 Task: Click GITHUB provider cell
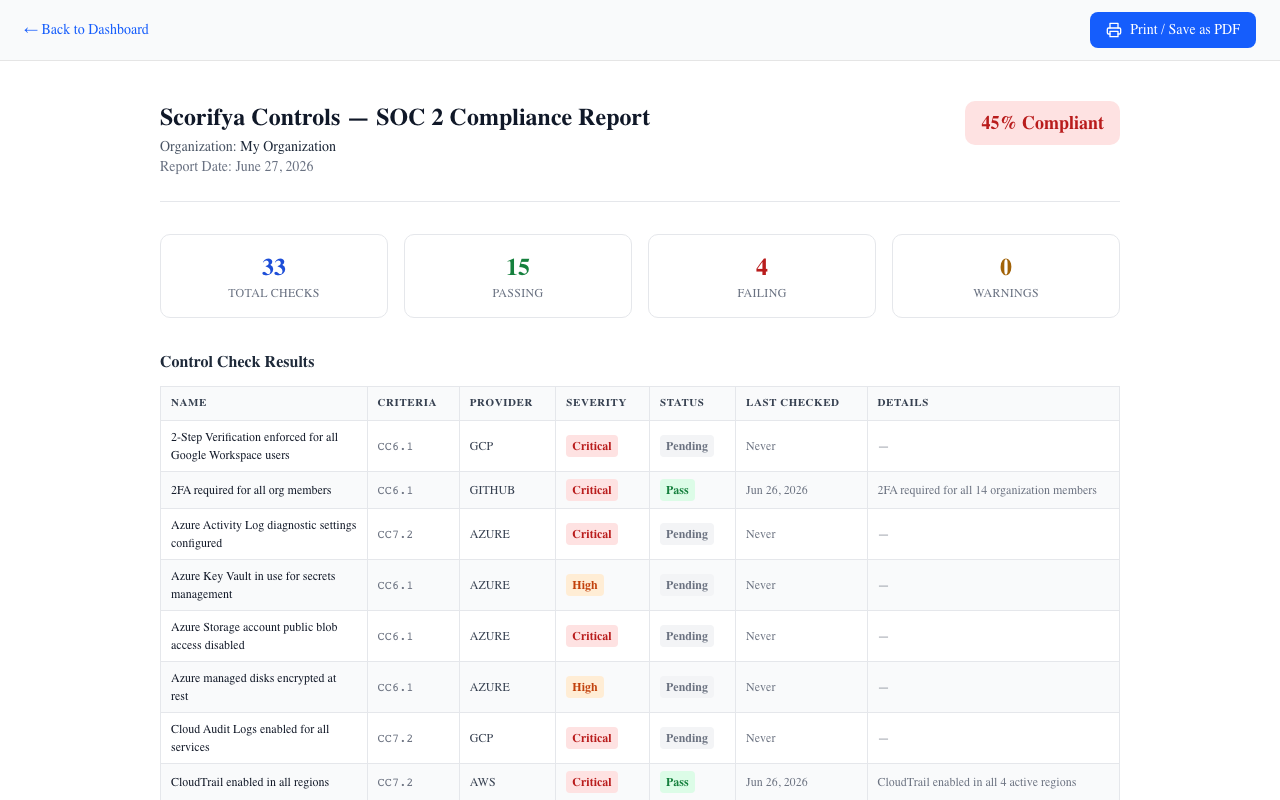click(x=492, y=490)
